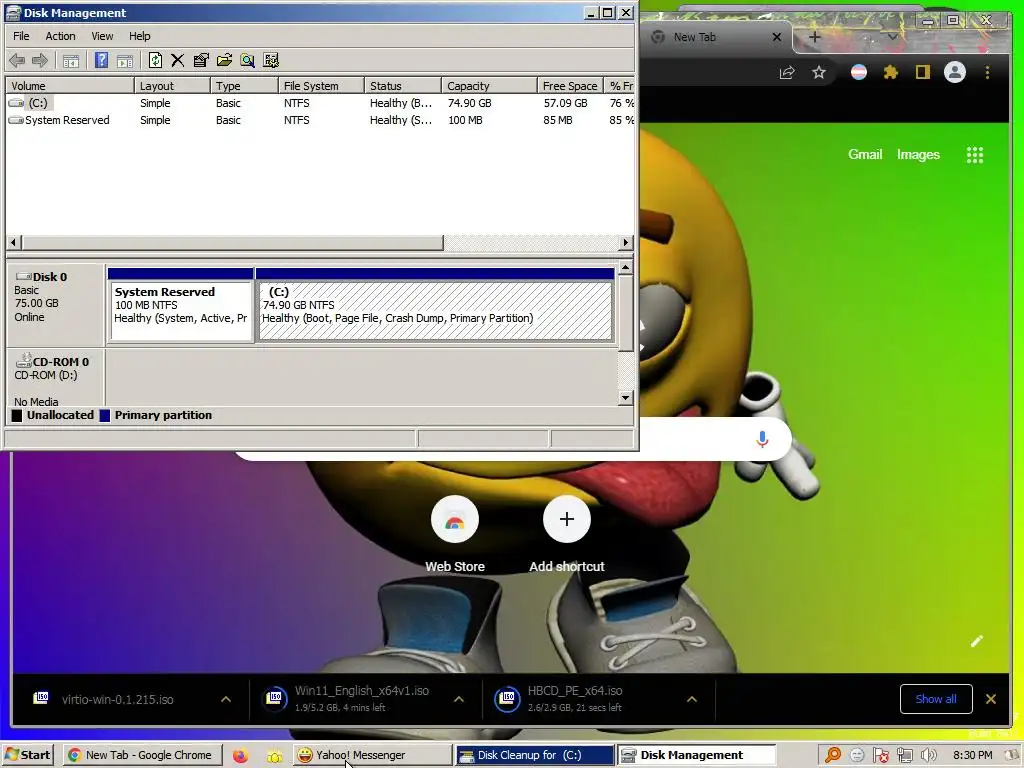1024x768 pixels.
Task: Open the virtio-win-0.1.215.iso download item
Action: point(118,699)
